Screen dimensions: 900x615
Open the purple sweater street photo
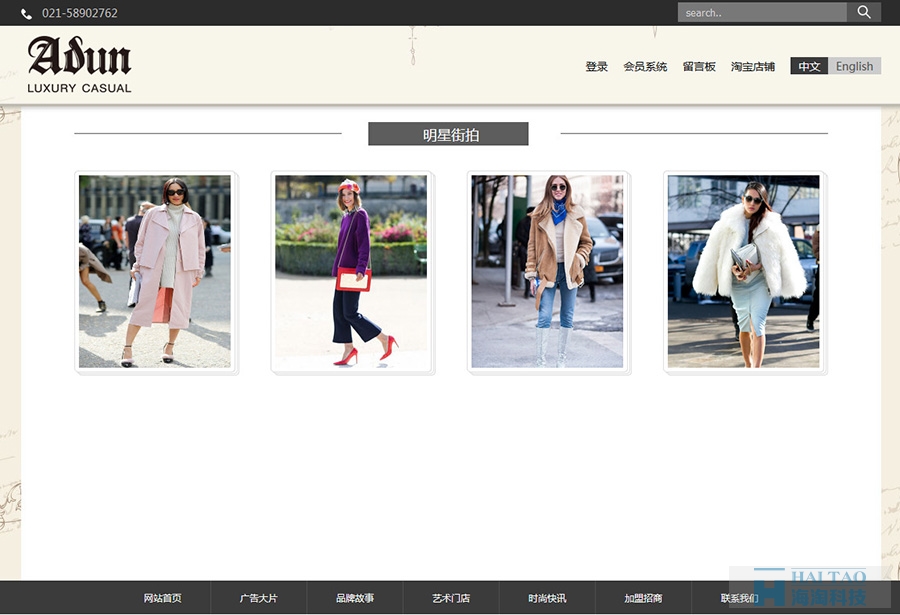click(351, 272)
